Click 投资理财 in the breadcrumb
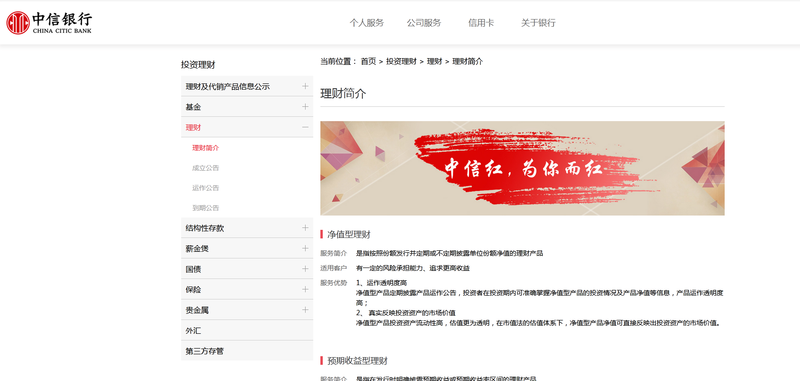The width and height of the screenshot is (800, 381). pyautogui.click(x=401, y=61)
